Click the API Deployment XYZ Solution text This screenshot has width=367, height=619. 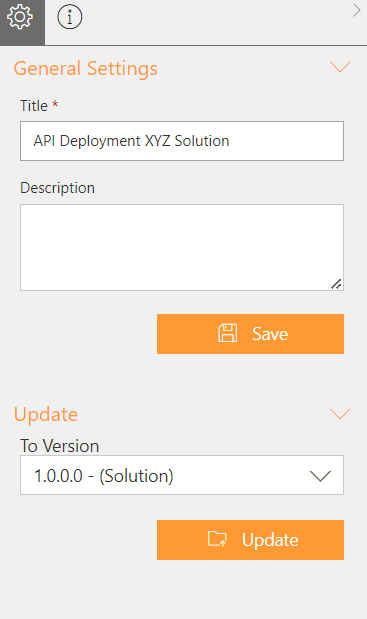131,141
